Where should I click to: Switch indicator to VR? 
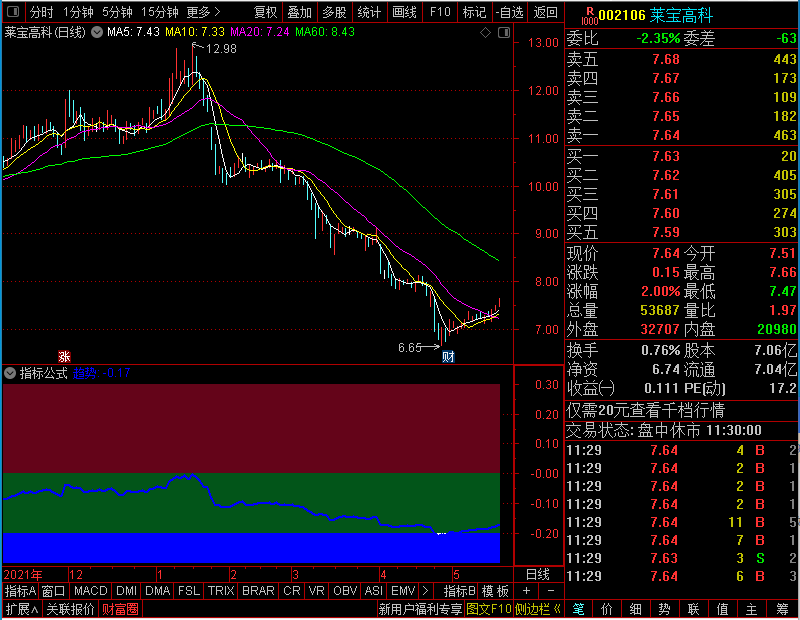(316, 591)
